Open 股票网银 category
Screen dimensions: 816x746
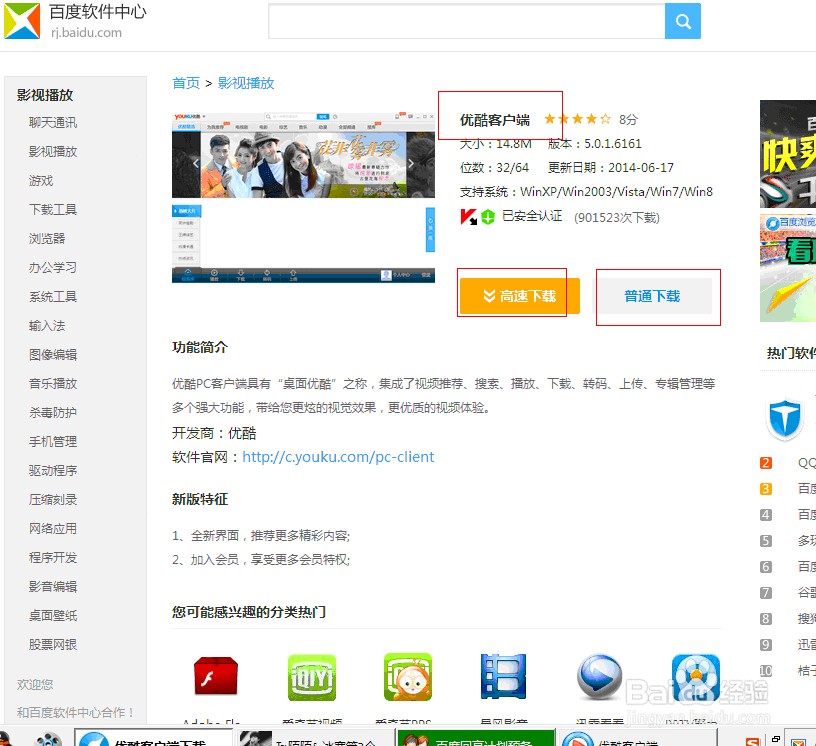coord(53,644)
